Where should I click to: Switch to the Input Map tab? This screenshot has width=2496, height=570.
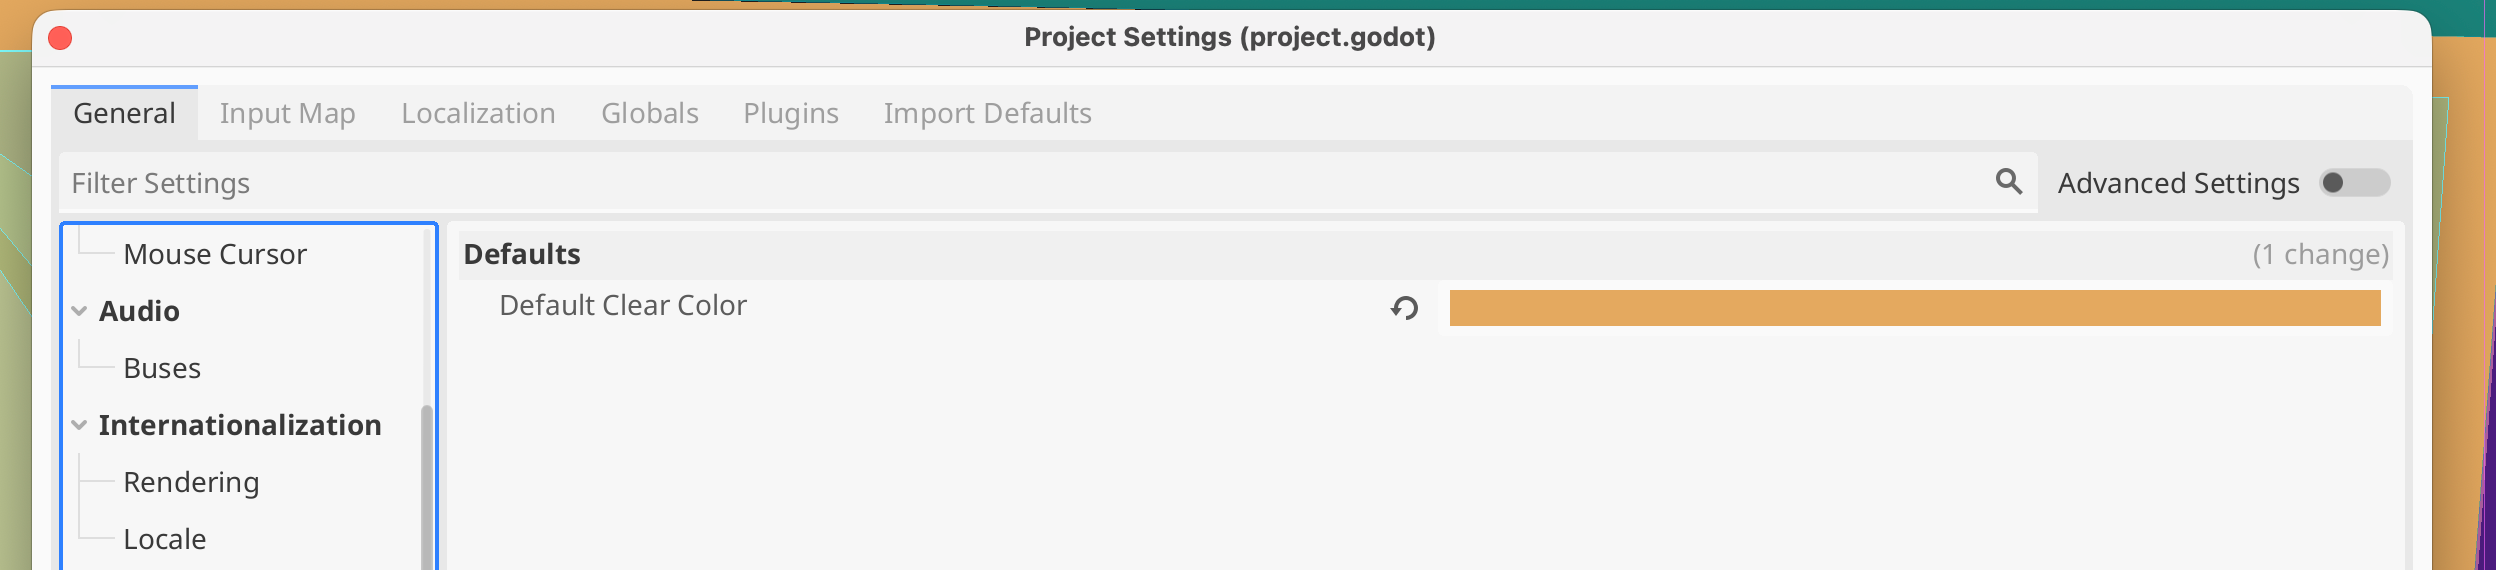click(x=287, y=114)
